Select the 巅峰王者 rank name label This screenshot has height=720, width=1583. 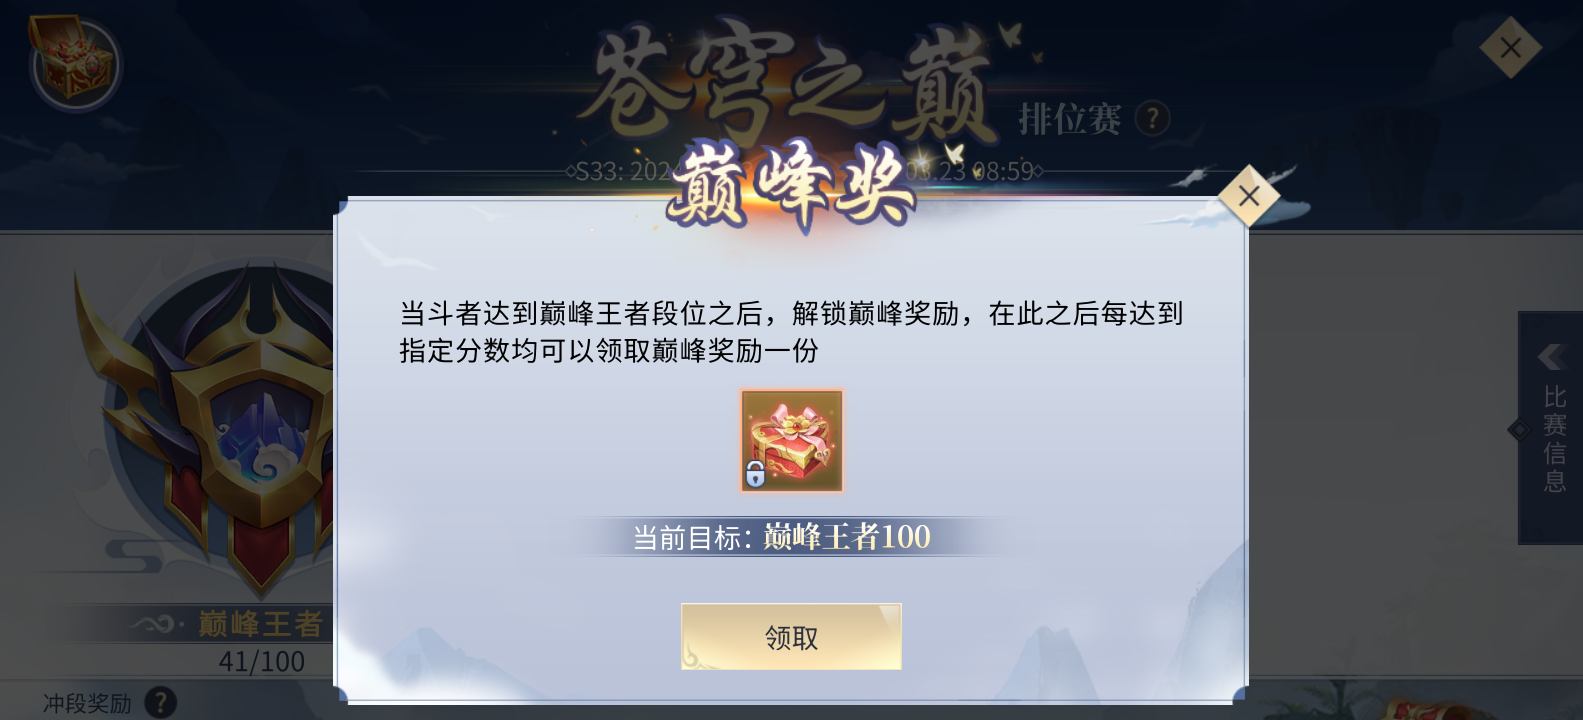click(x=261, y=624)
